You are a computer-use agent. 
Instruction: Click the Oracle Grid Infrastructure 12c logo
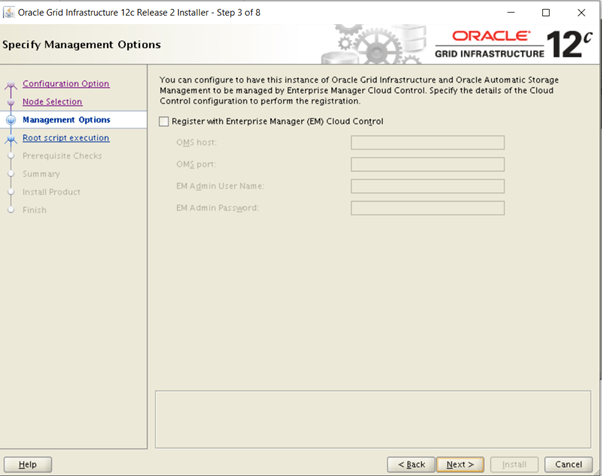point(511,44)
